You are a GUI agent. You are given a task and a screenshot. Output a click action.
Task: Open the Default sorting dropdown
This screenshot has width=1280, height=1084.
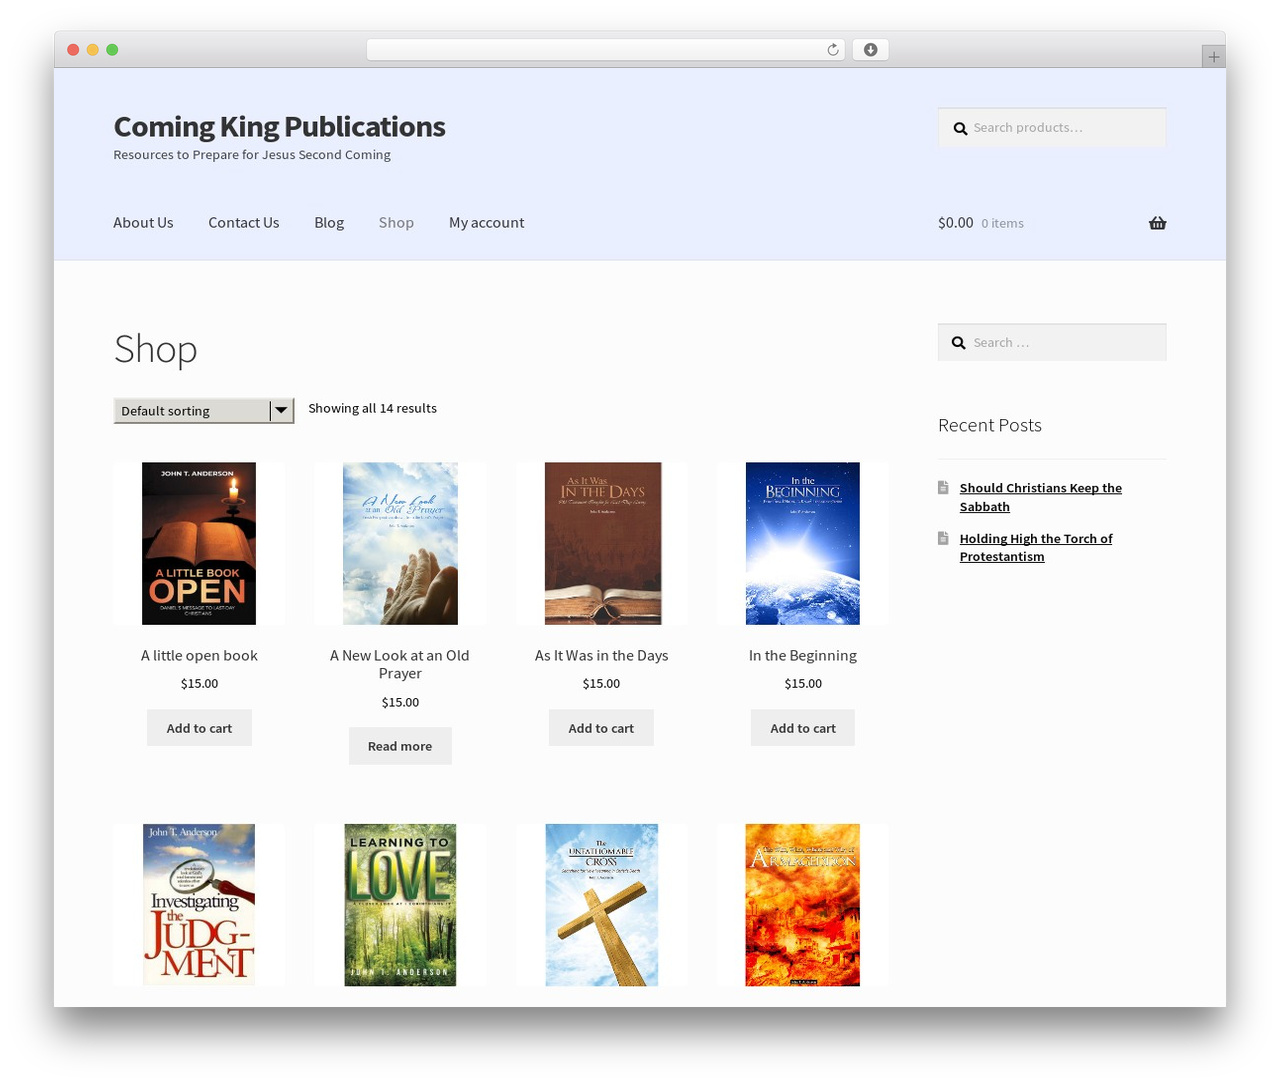tap(204, 410)
